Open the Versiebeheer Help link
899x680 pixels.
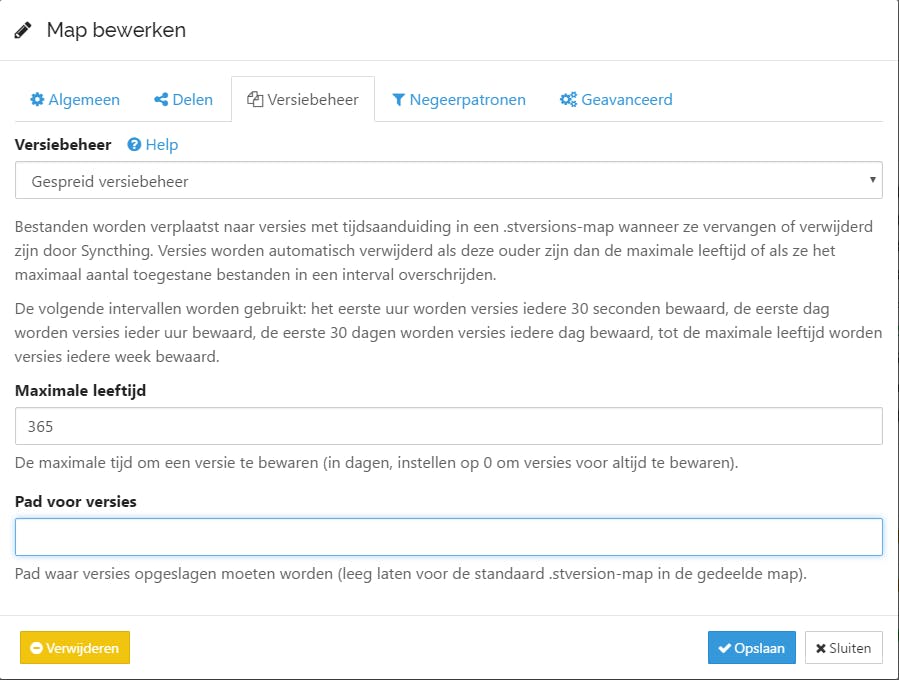[x=153, y=144]
